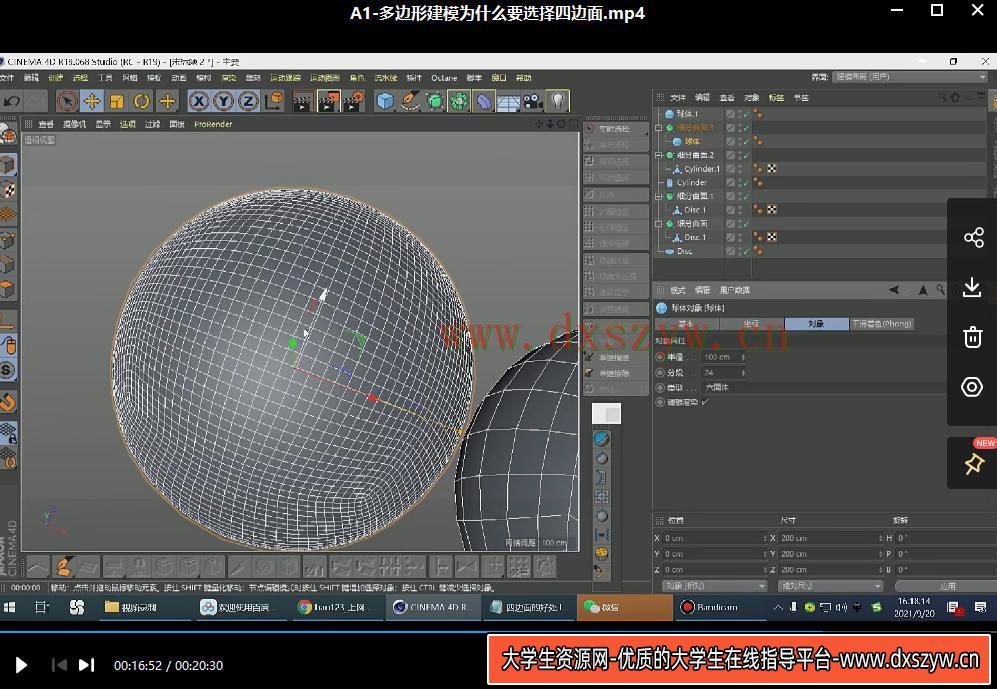Add a cube primitive object
The width and height of the screenshot is (997, 689).
pos(385,101)
